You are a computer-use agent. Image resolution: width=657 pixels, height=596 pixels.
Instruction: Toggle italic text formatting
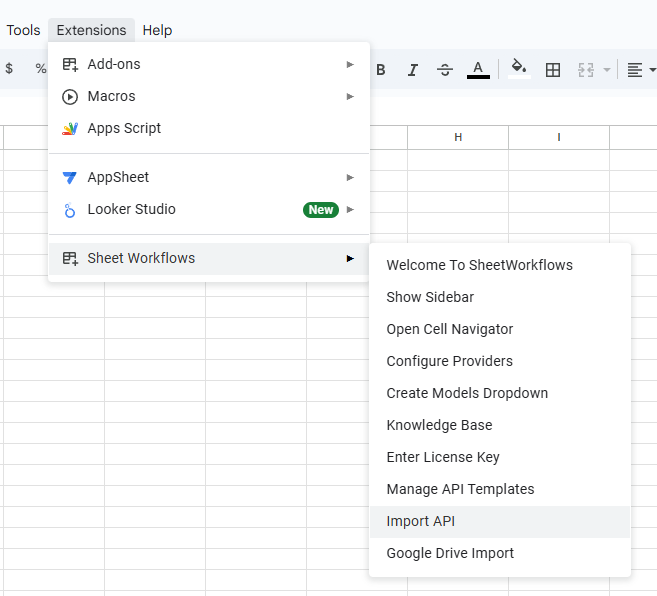(412, 69)
